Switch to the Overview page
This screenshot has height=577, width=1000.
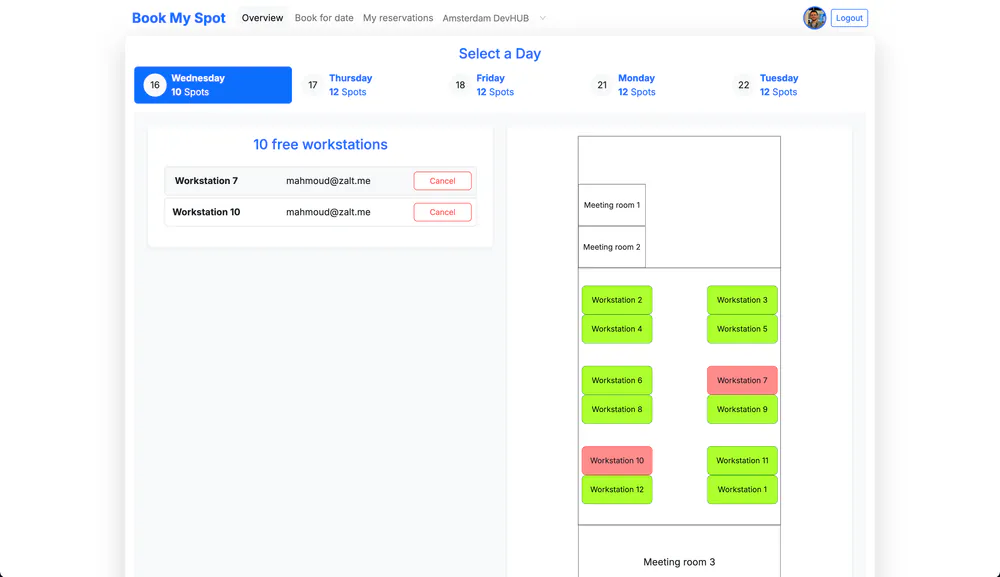[x=262, y=17]
